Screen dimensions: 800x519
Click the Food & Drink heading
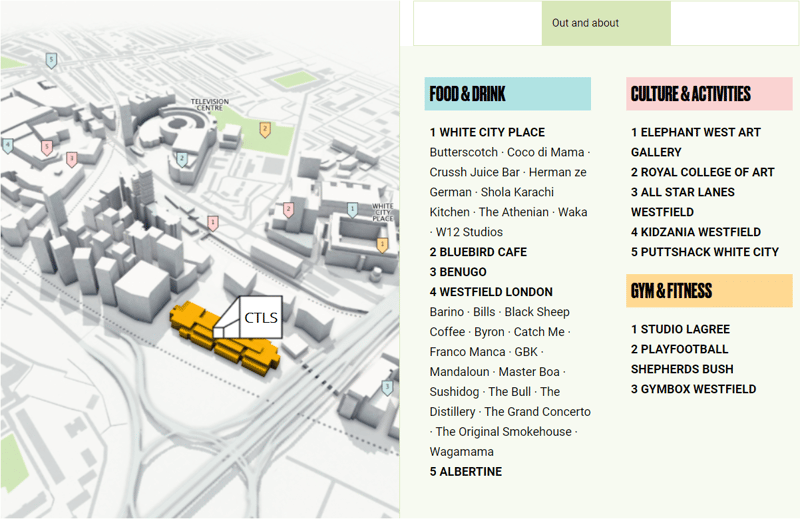coord(508,94)
